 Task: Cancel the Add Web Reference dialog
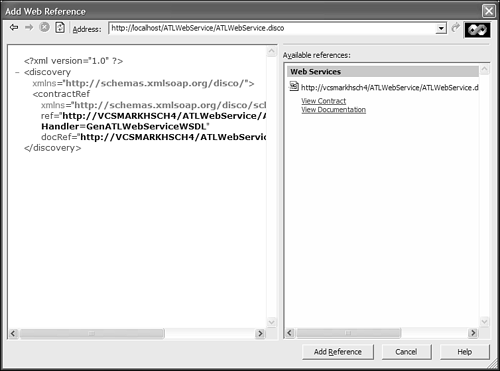(406, 352)
